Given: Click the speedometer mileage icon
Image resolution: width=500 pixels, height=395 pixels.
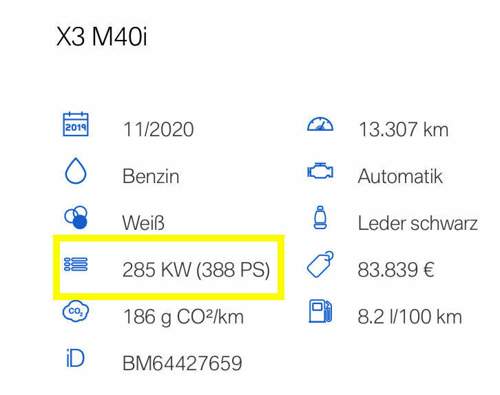Looking at the screenshot, I should click(320, 124).
